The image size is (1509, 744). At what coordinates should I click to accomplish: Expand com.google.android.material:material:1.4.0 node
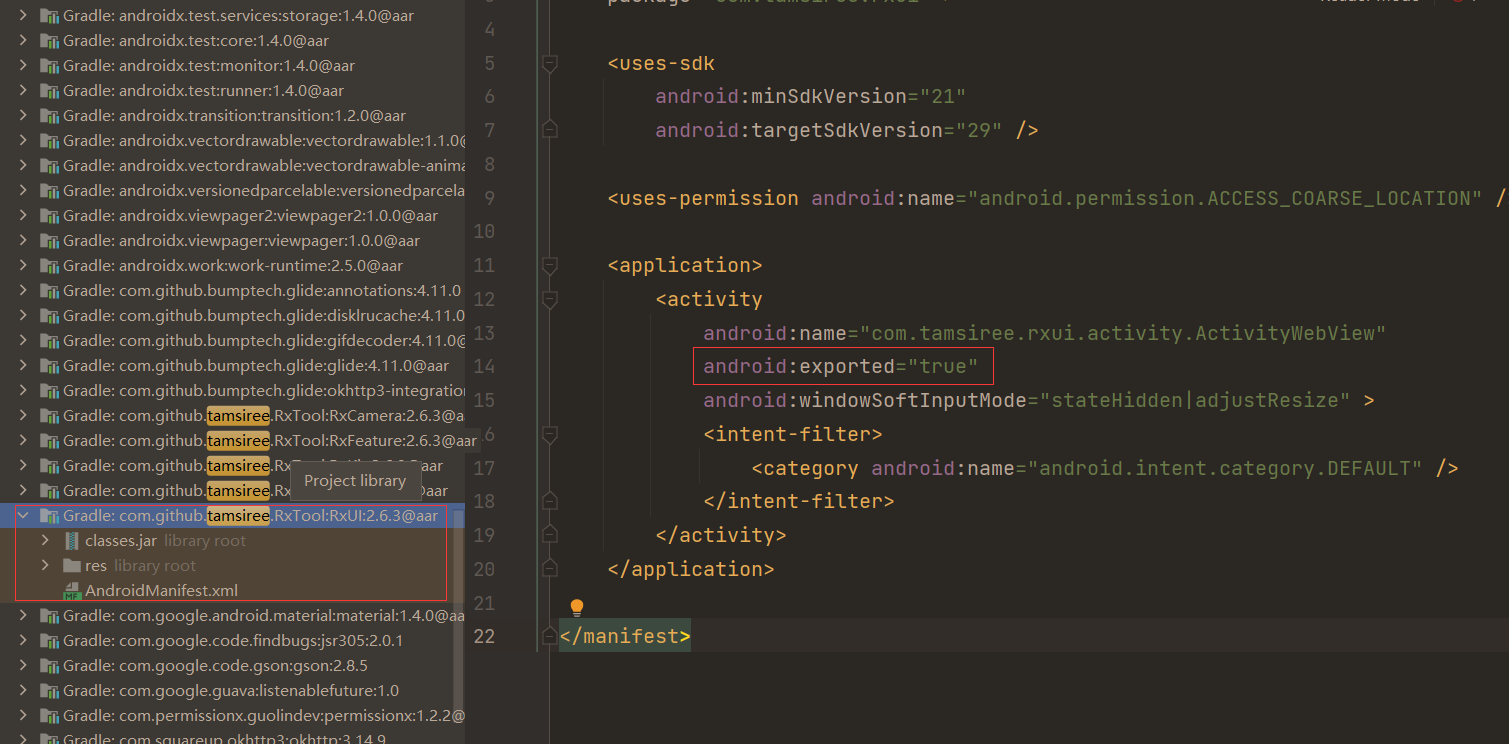[x=23, y=616]
